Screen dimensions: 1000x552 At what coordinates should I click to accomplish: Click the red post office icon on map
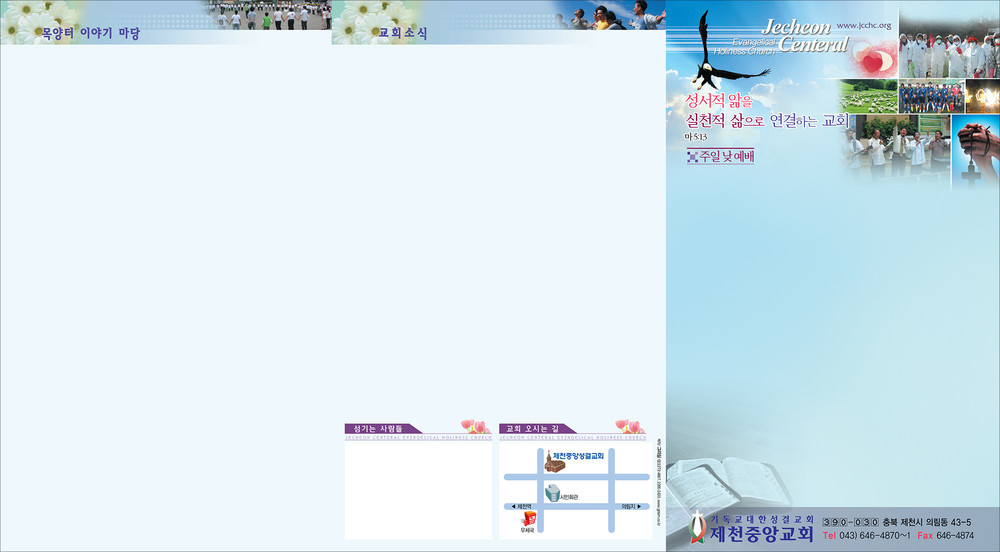tap(528, 518)
